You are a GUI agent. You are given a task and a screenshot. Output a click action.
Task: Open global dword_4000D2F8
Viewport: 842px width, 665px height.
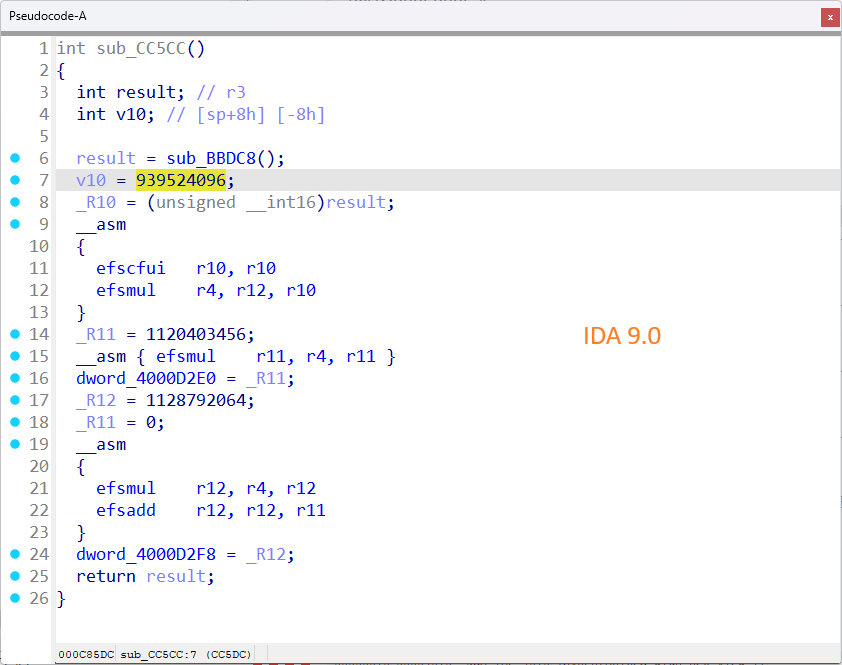[146, 554]
